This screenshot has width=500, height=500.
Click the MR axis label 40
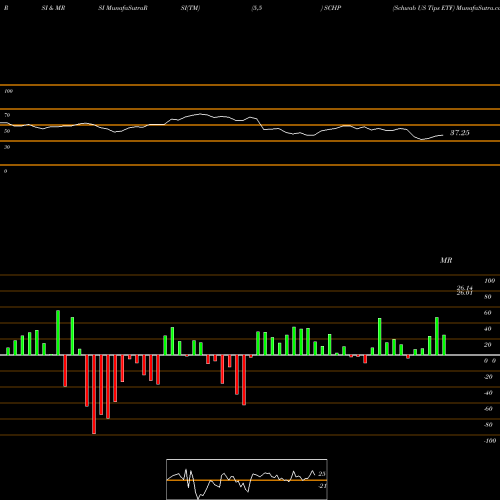(x=488, y=329)
